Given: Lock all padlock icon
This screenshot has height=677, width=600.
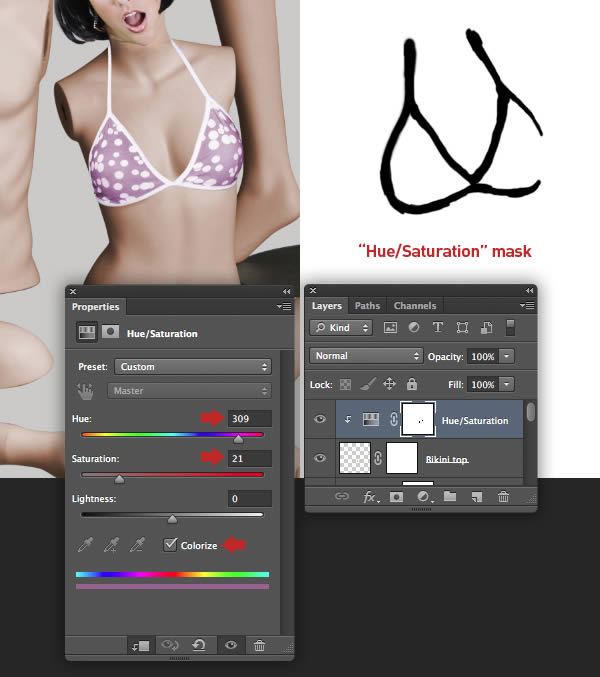Looking at the screenshot, I should [412, 384].
